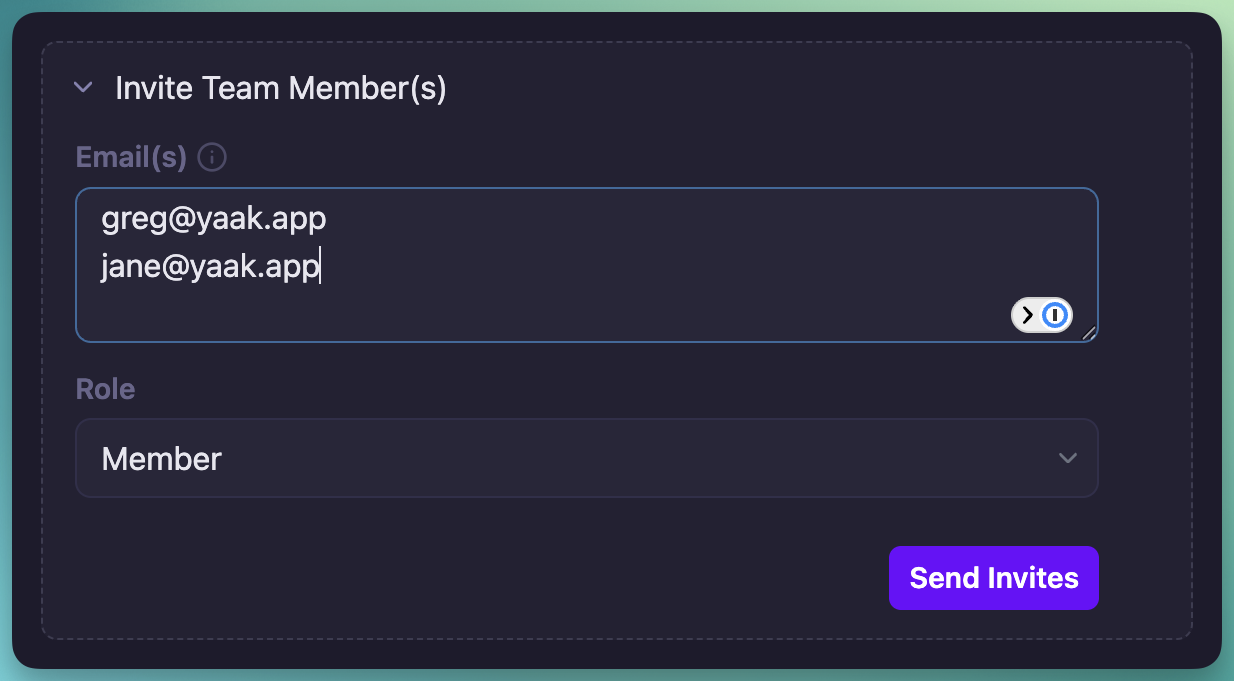Place cursor on the jane@yaak.app line
The width and height of the screenshot is (1234, 681).
[x=210, y=267]
